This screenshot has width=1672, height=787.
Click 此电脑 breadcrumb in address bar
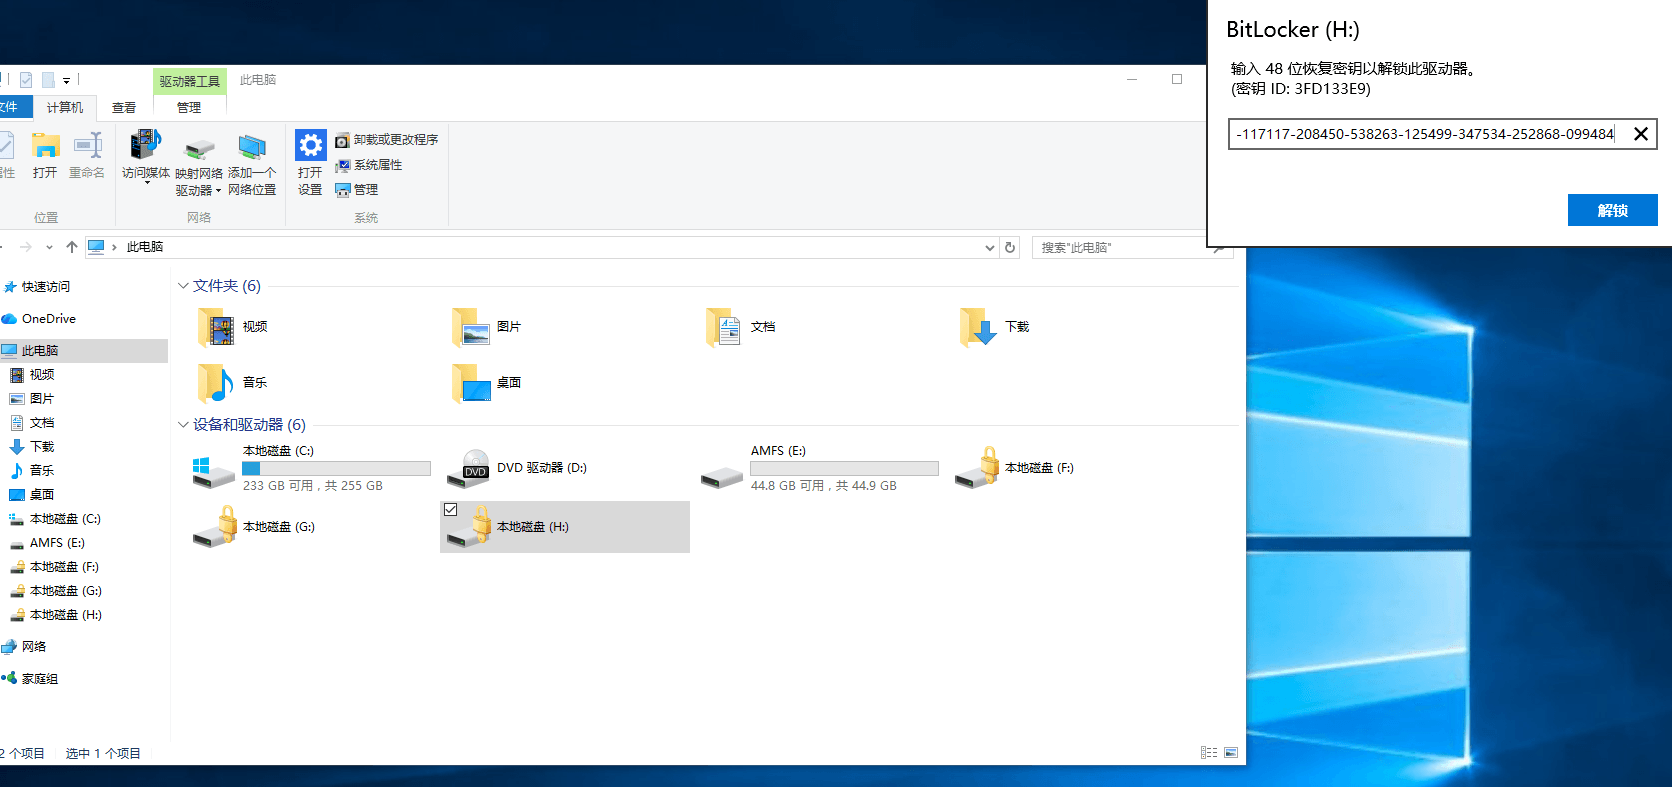(145, 247)
